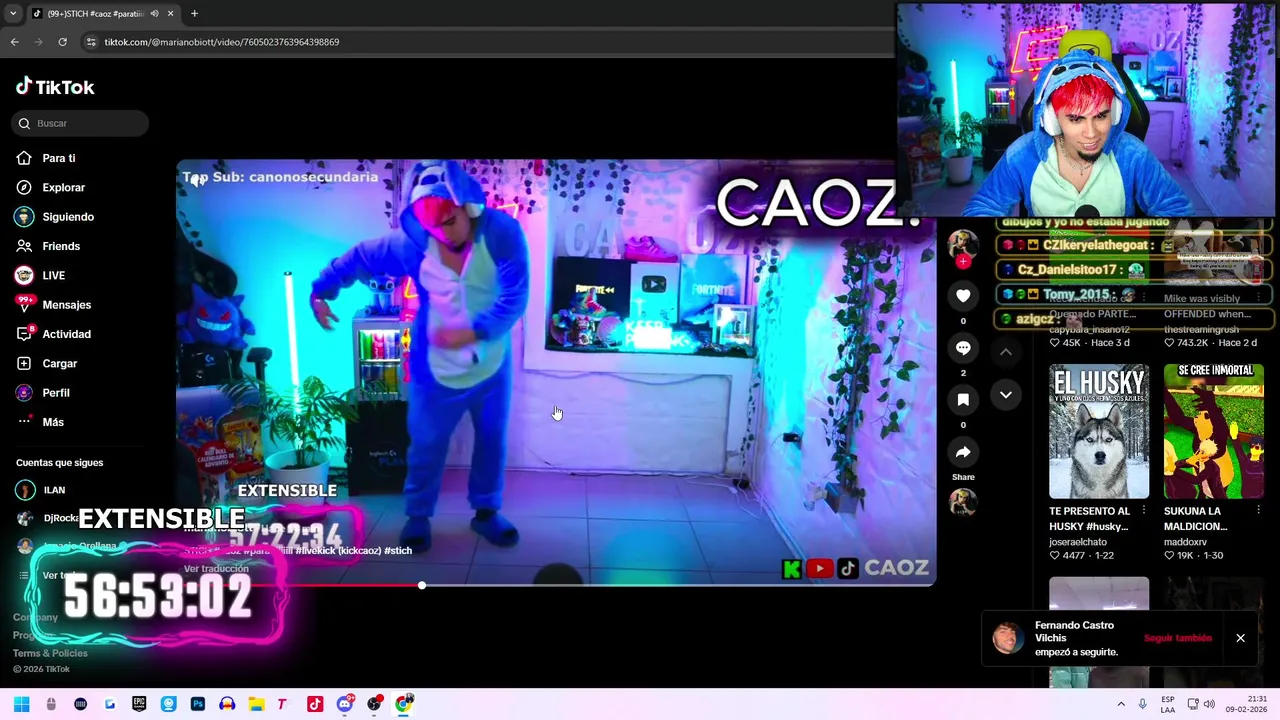Reload the TikTok page
The width and height of the screenshot is (1280, 720).
tap(62, 42)
